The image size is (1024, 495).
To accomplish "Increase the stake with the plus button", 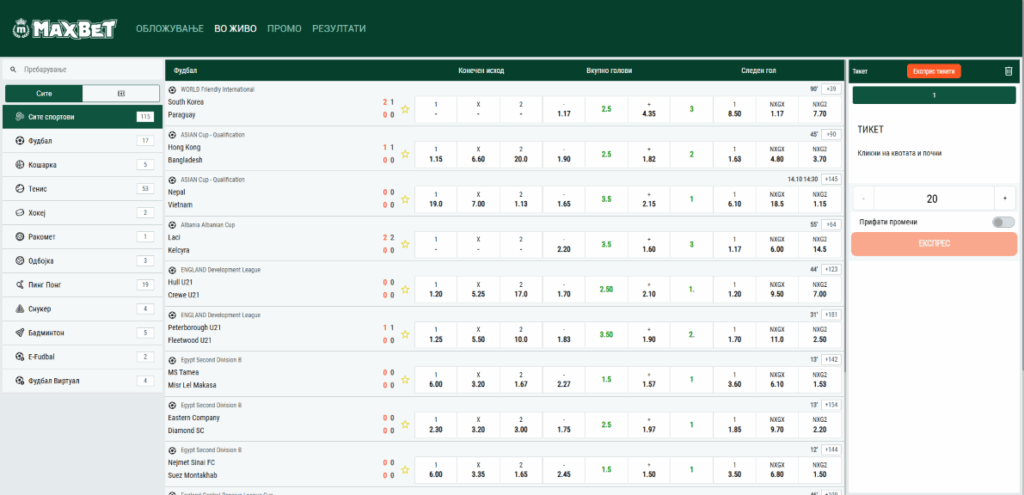I will pos(1005,198).
